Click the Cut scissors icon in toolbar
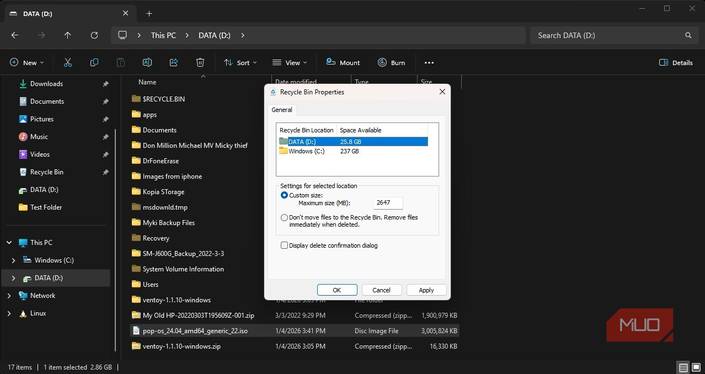 click(x=68, y=63)
